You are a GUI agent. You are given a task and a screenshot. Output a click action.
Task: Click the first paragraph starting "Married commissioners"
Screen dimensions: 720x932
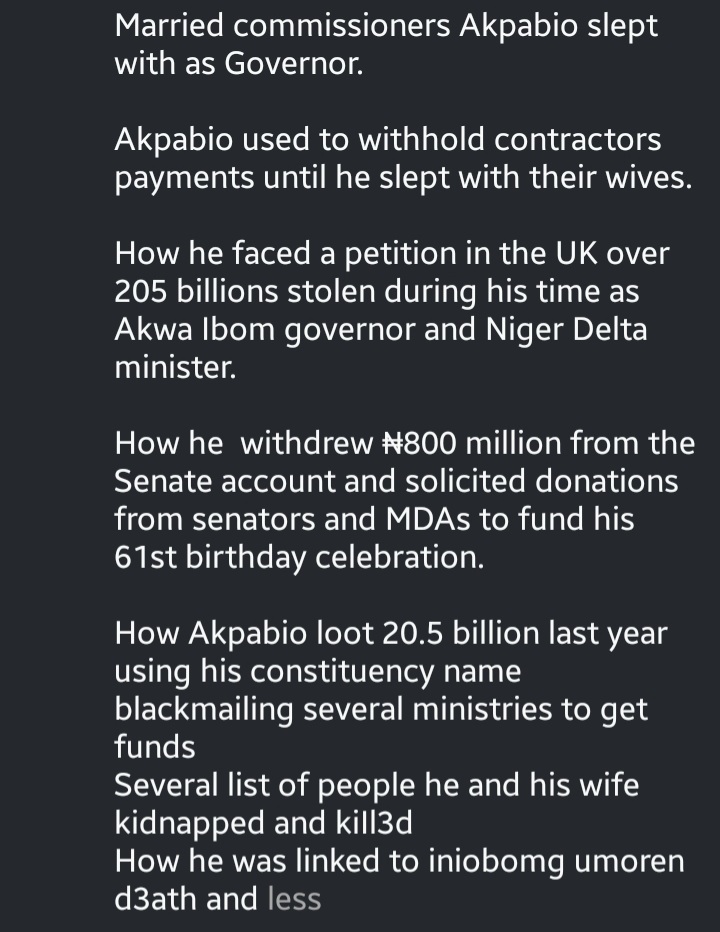pyautogui.click(x=386, y=45)
